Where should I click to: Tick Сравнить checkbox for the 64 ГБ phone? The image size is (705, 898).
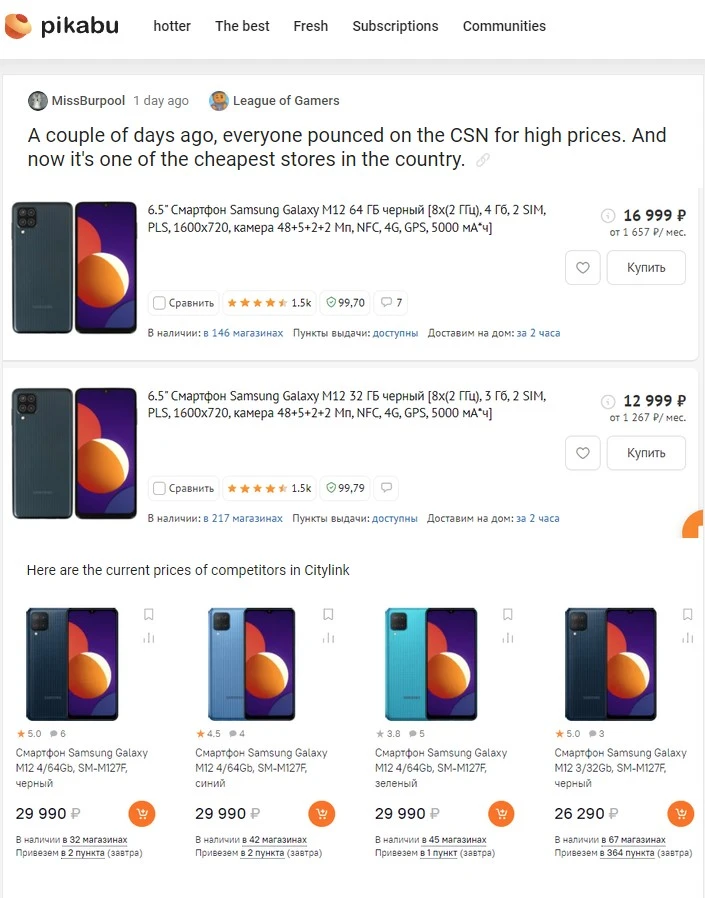[x=159, y=302]
